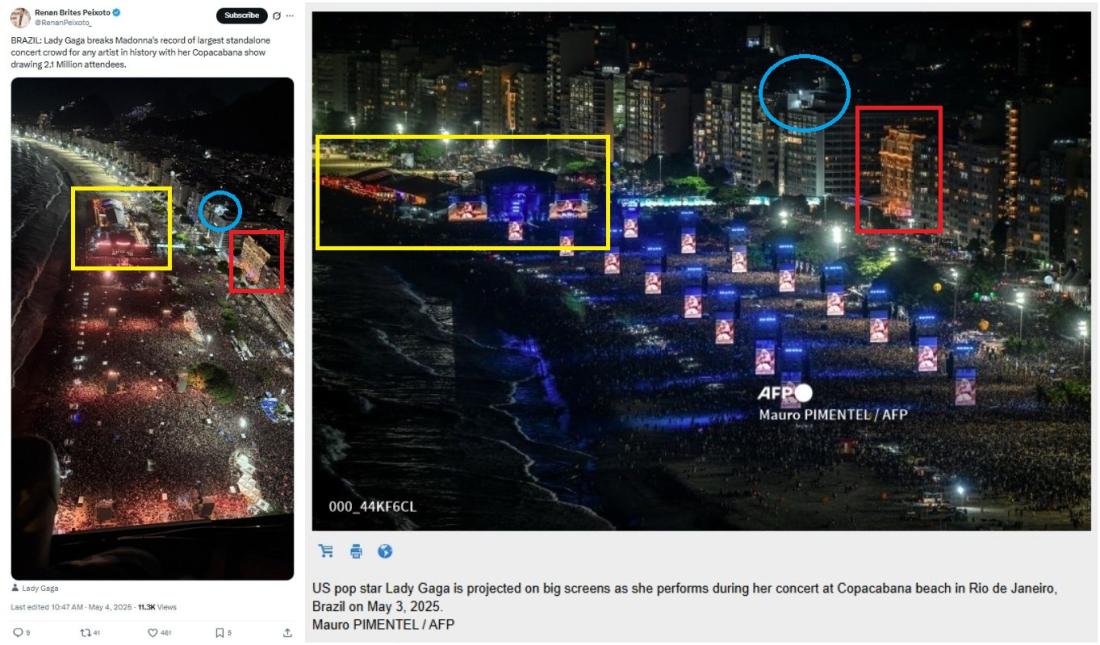Bookmark the tweet with the bookmark icon
This screenshot has height=645, width=1100.
(220, 632)
